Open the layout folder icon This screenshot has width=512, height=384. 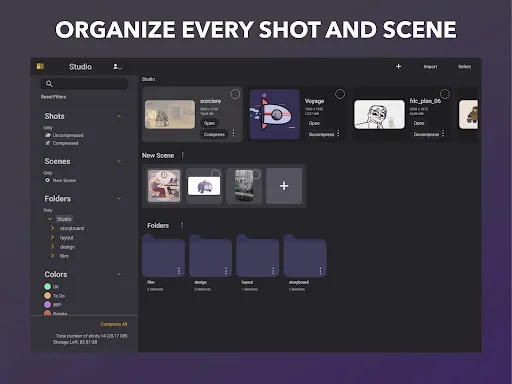click(258, 256)
